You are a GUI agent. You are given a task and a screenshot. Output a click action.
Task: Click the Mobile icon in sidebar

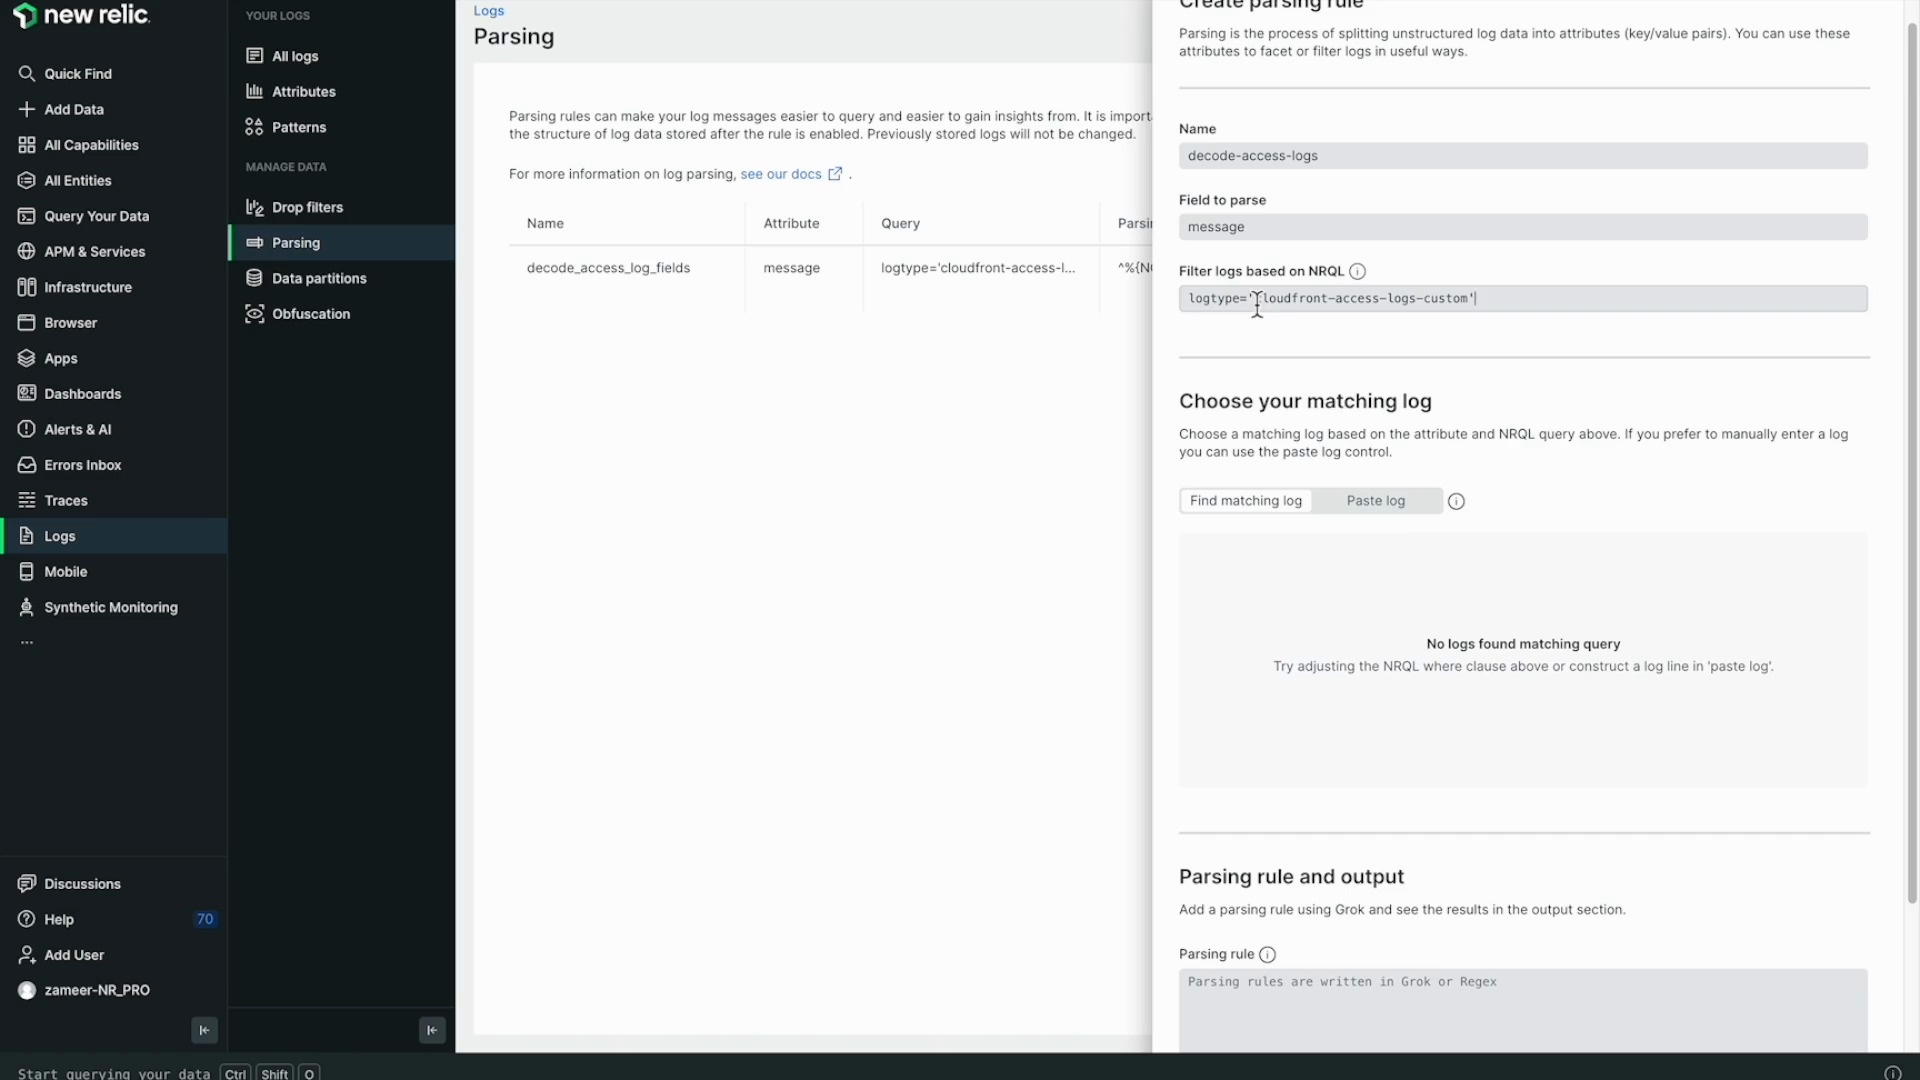27,572
